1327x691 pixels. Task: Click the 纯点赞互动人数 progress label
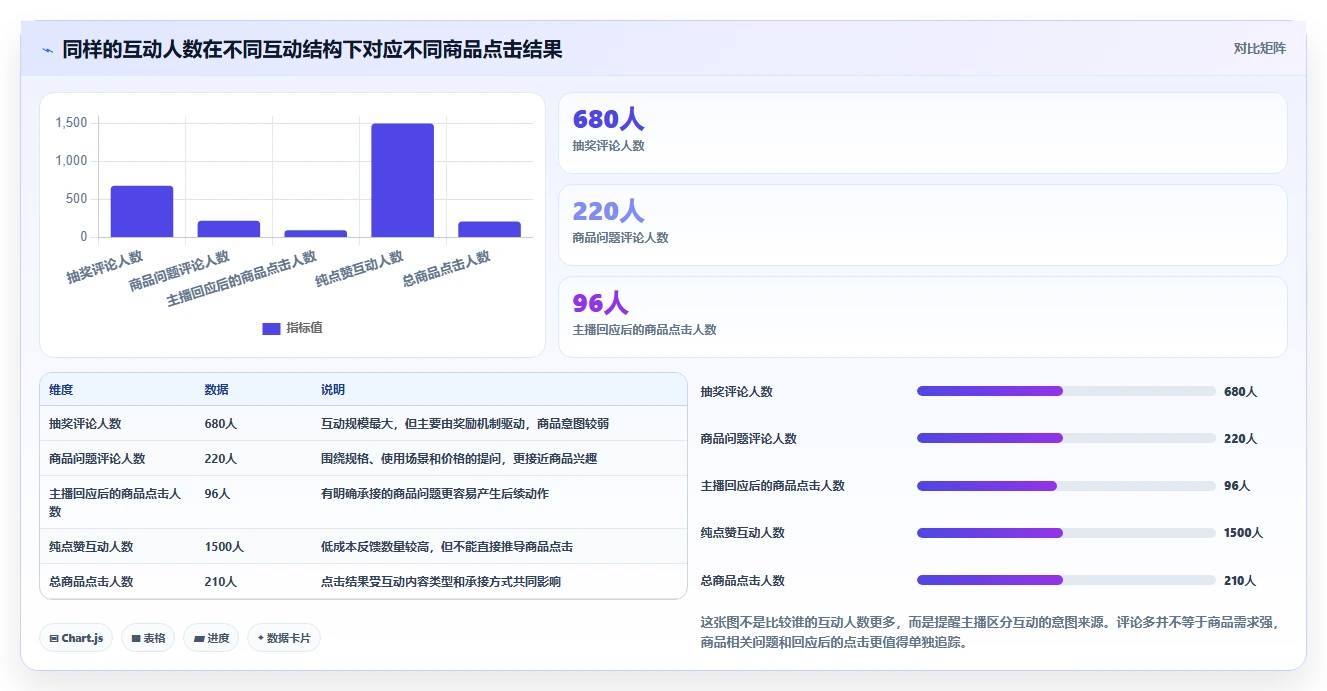(743, 533)
